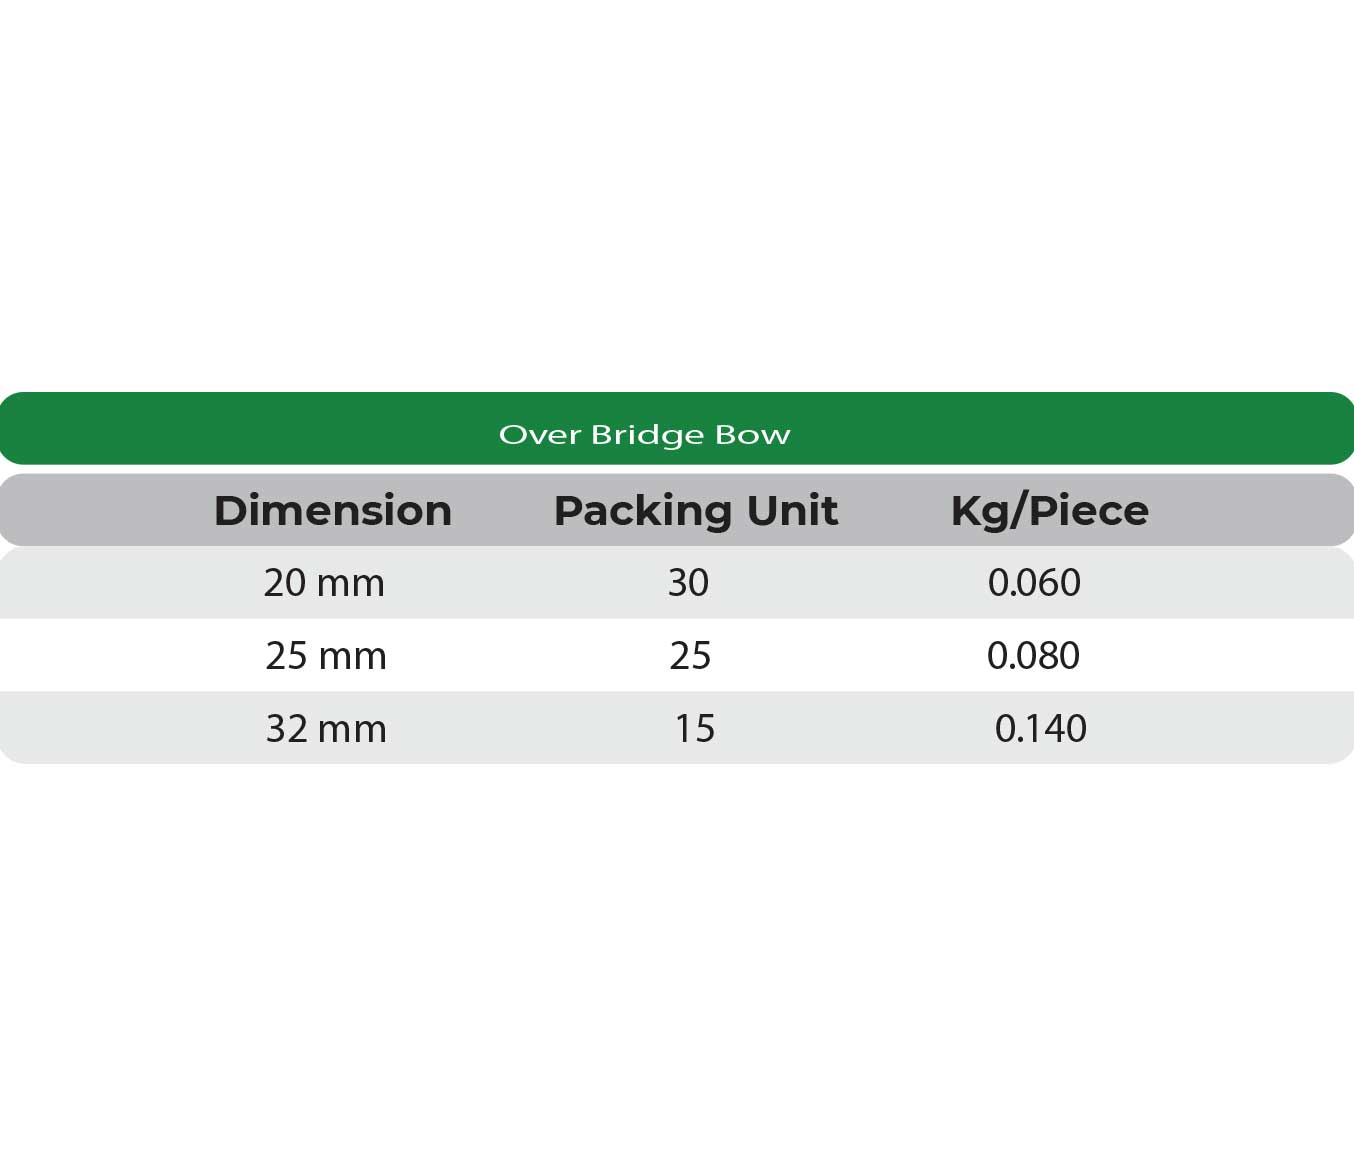Click packing unit value 15
Screen dimensions: 1354x1157
694,729
